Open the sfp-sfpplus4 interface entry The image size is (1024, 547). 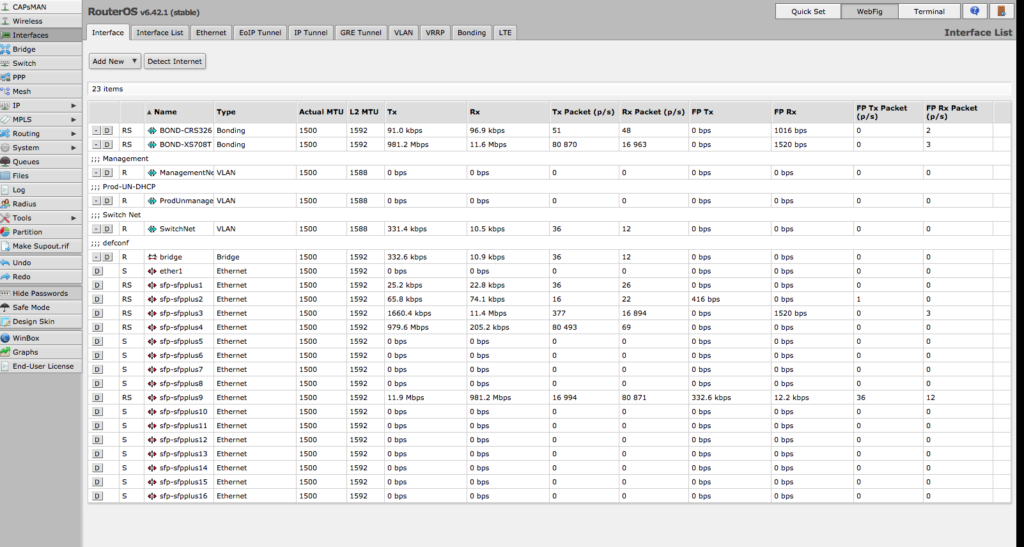click(x=181, y=327)
